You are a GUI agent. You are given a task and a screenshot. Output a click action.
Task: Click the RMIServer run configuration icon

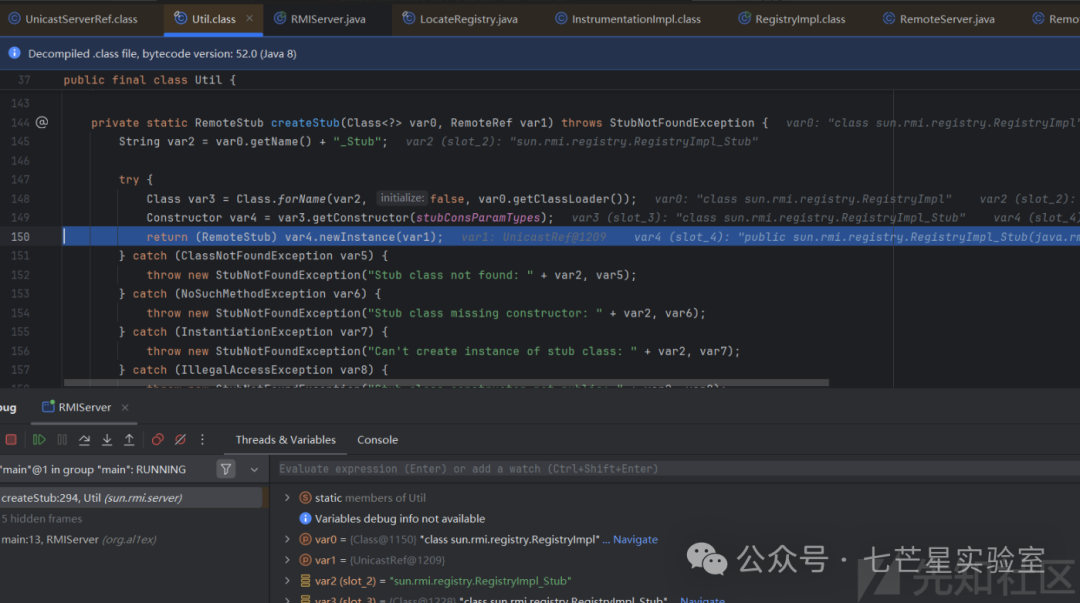pyautogui.click(x=48, y=407)
